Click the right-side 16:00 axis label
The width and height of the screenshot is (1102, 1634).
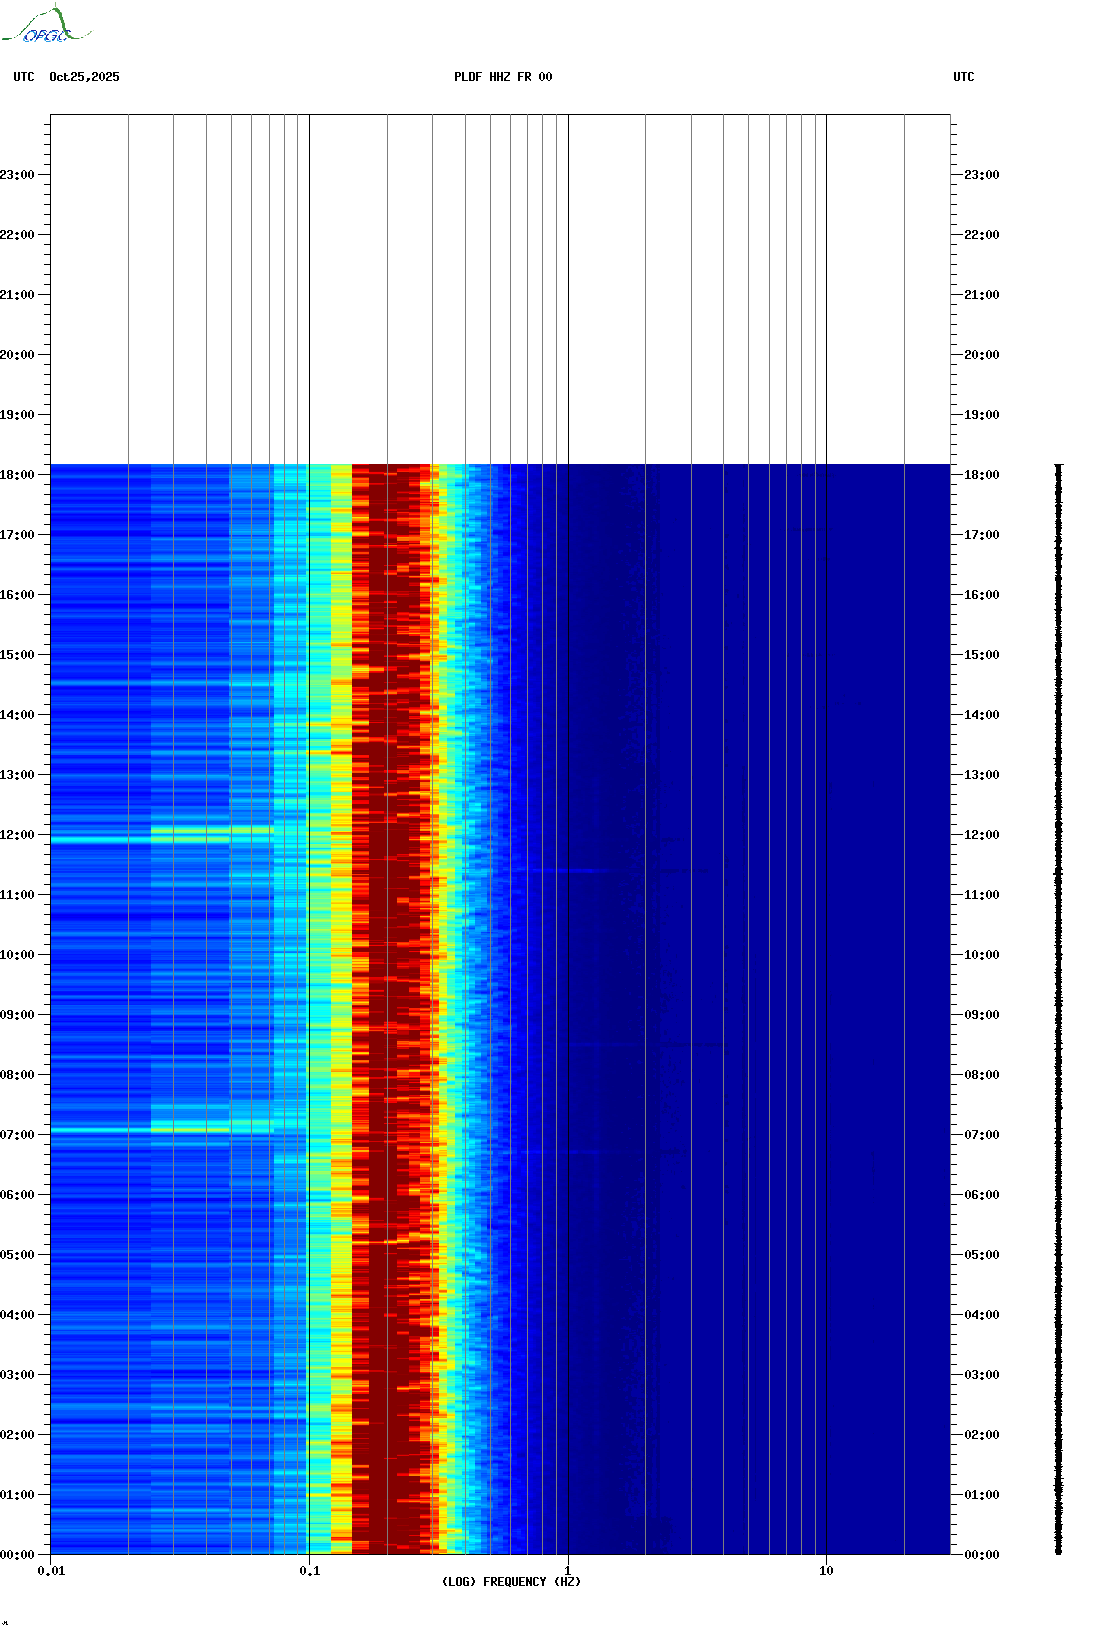click(x=982, y=595)
